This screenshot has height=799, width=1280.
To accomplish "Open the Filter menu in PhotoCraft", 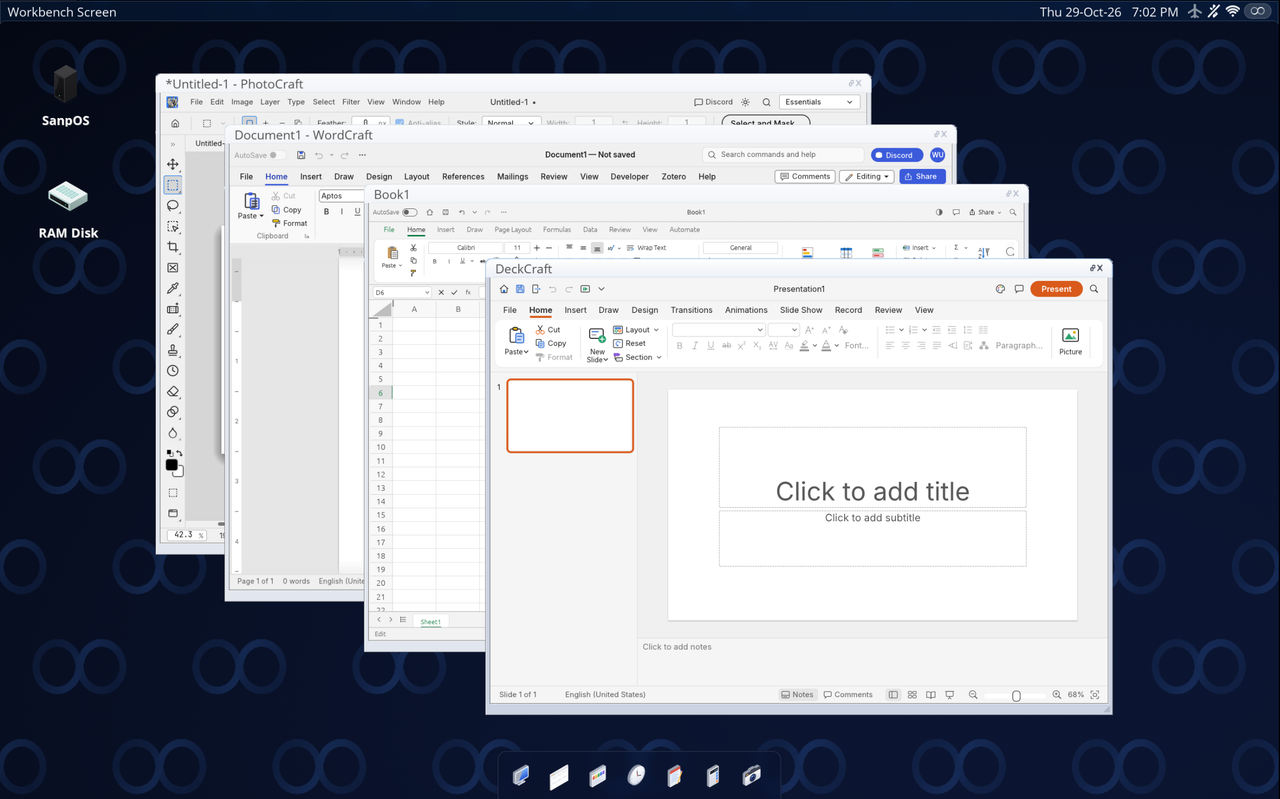I will [x=351, y=102].
